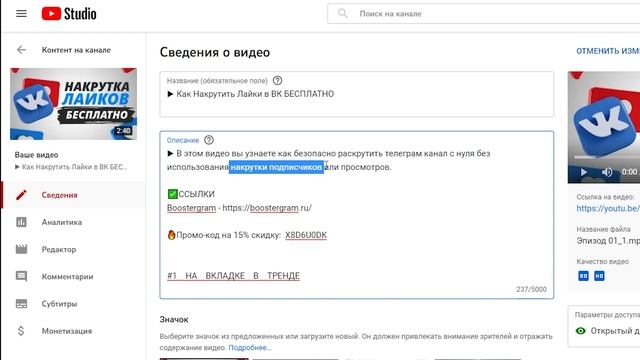Image resolution: width=640 pixels, height=360 pixels.
Task: Click the Комментарии speech bubble icon
Action: coord(21,276)
